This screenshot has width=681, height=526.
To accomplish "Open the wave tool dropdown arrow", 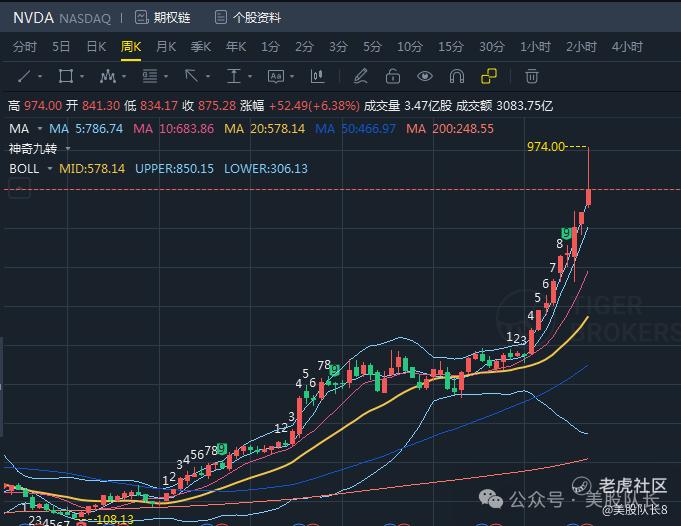I will coord(124,76).
